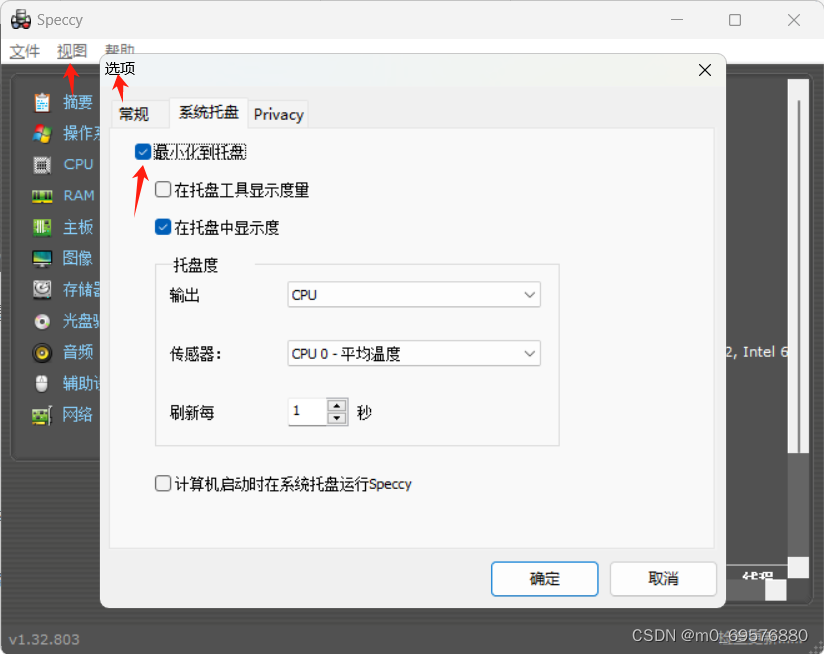Confirm with the 确定 button
The width and height of the screenshot is (824, 654).
[545, 579]
